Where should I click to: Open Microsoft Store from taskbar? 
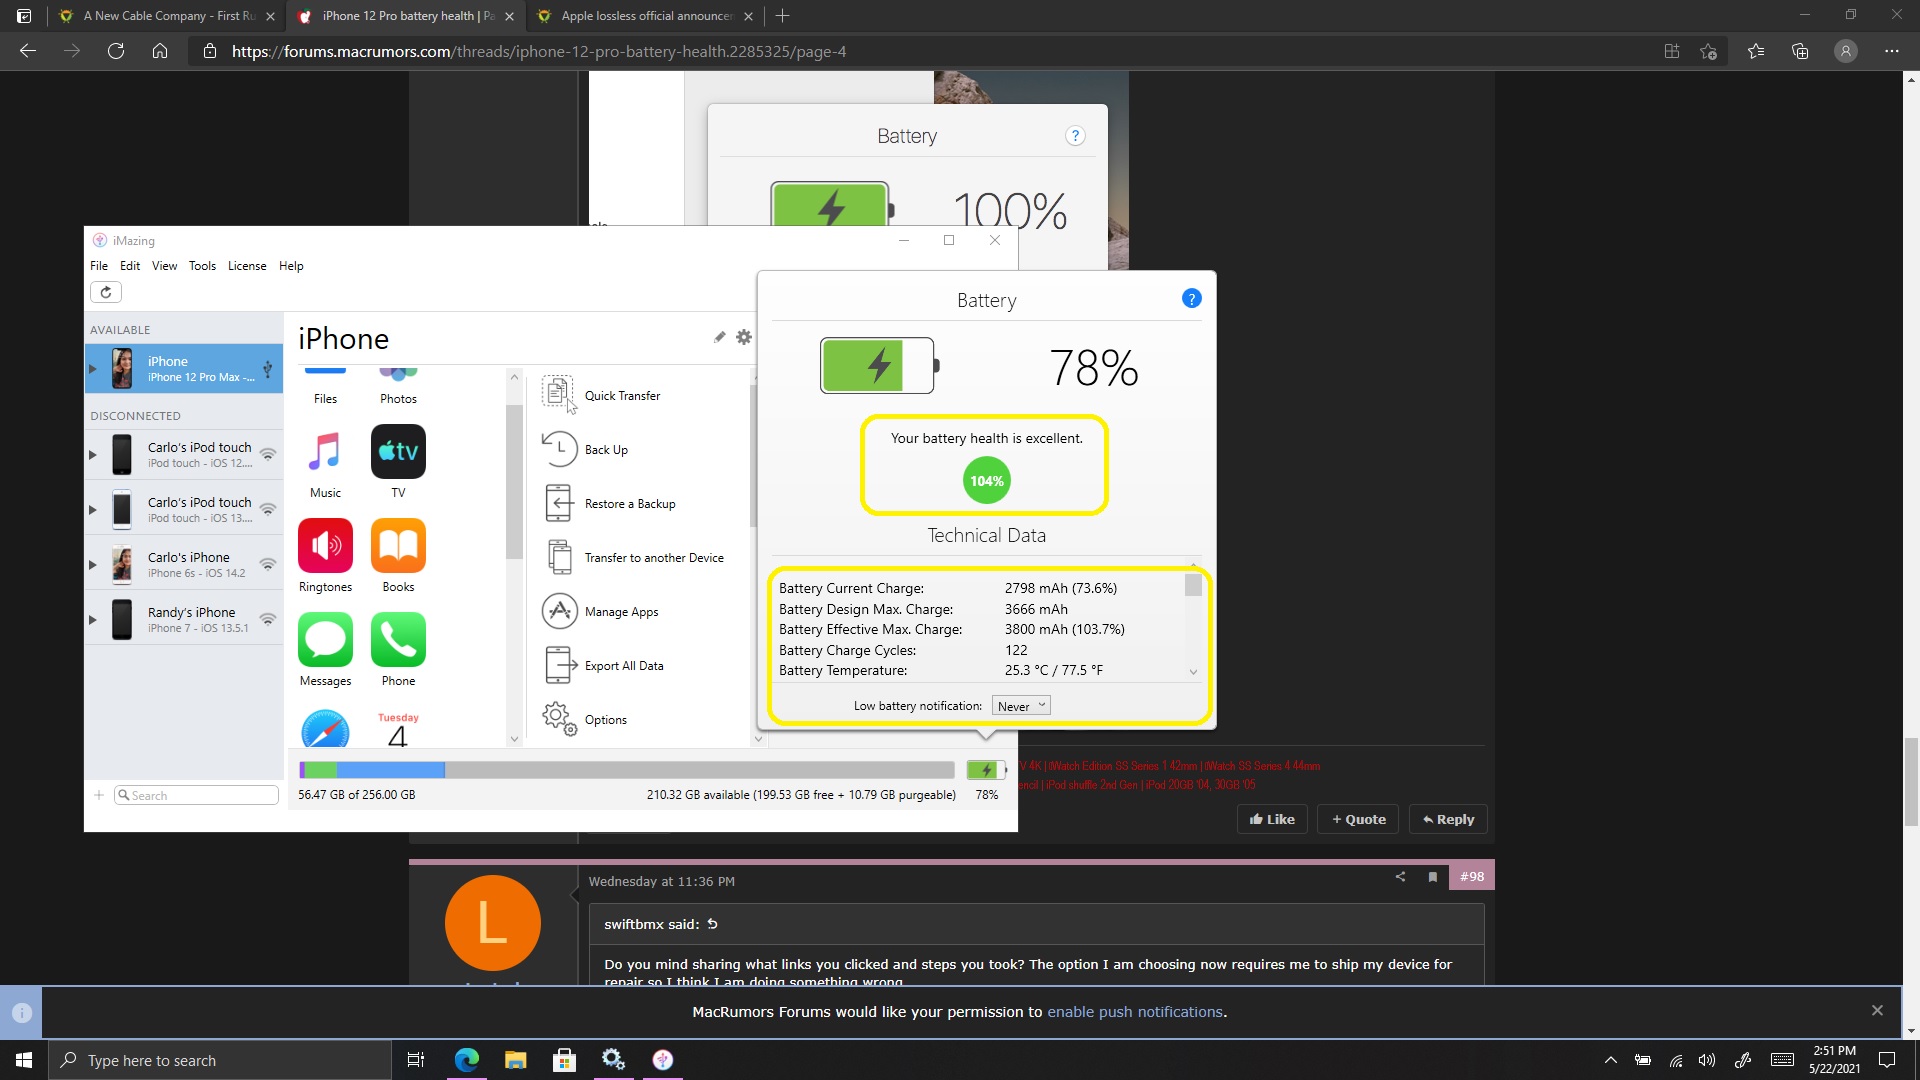pyautogui.click(x=564, y=1060)
